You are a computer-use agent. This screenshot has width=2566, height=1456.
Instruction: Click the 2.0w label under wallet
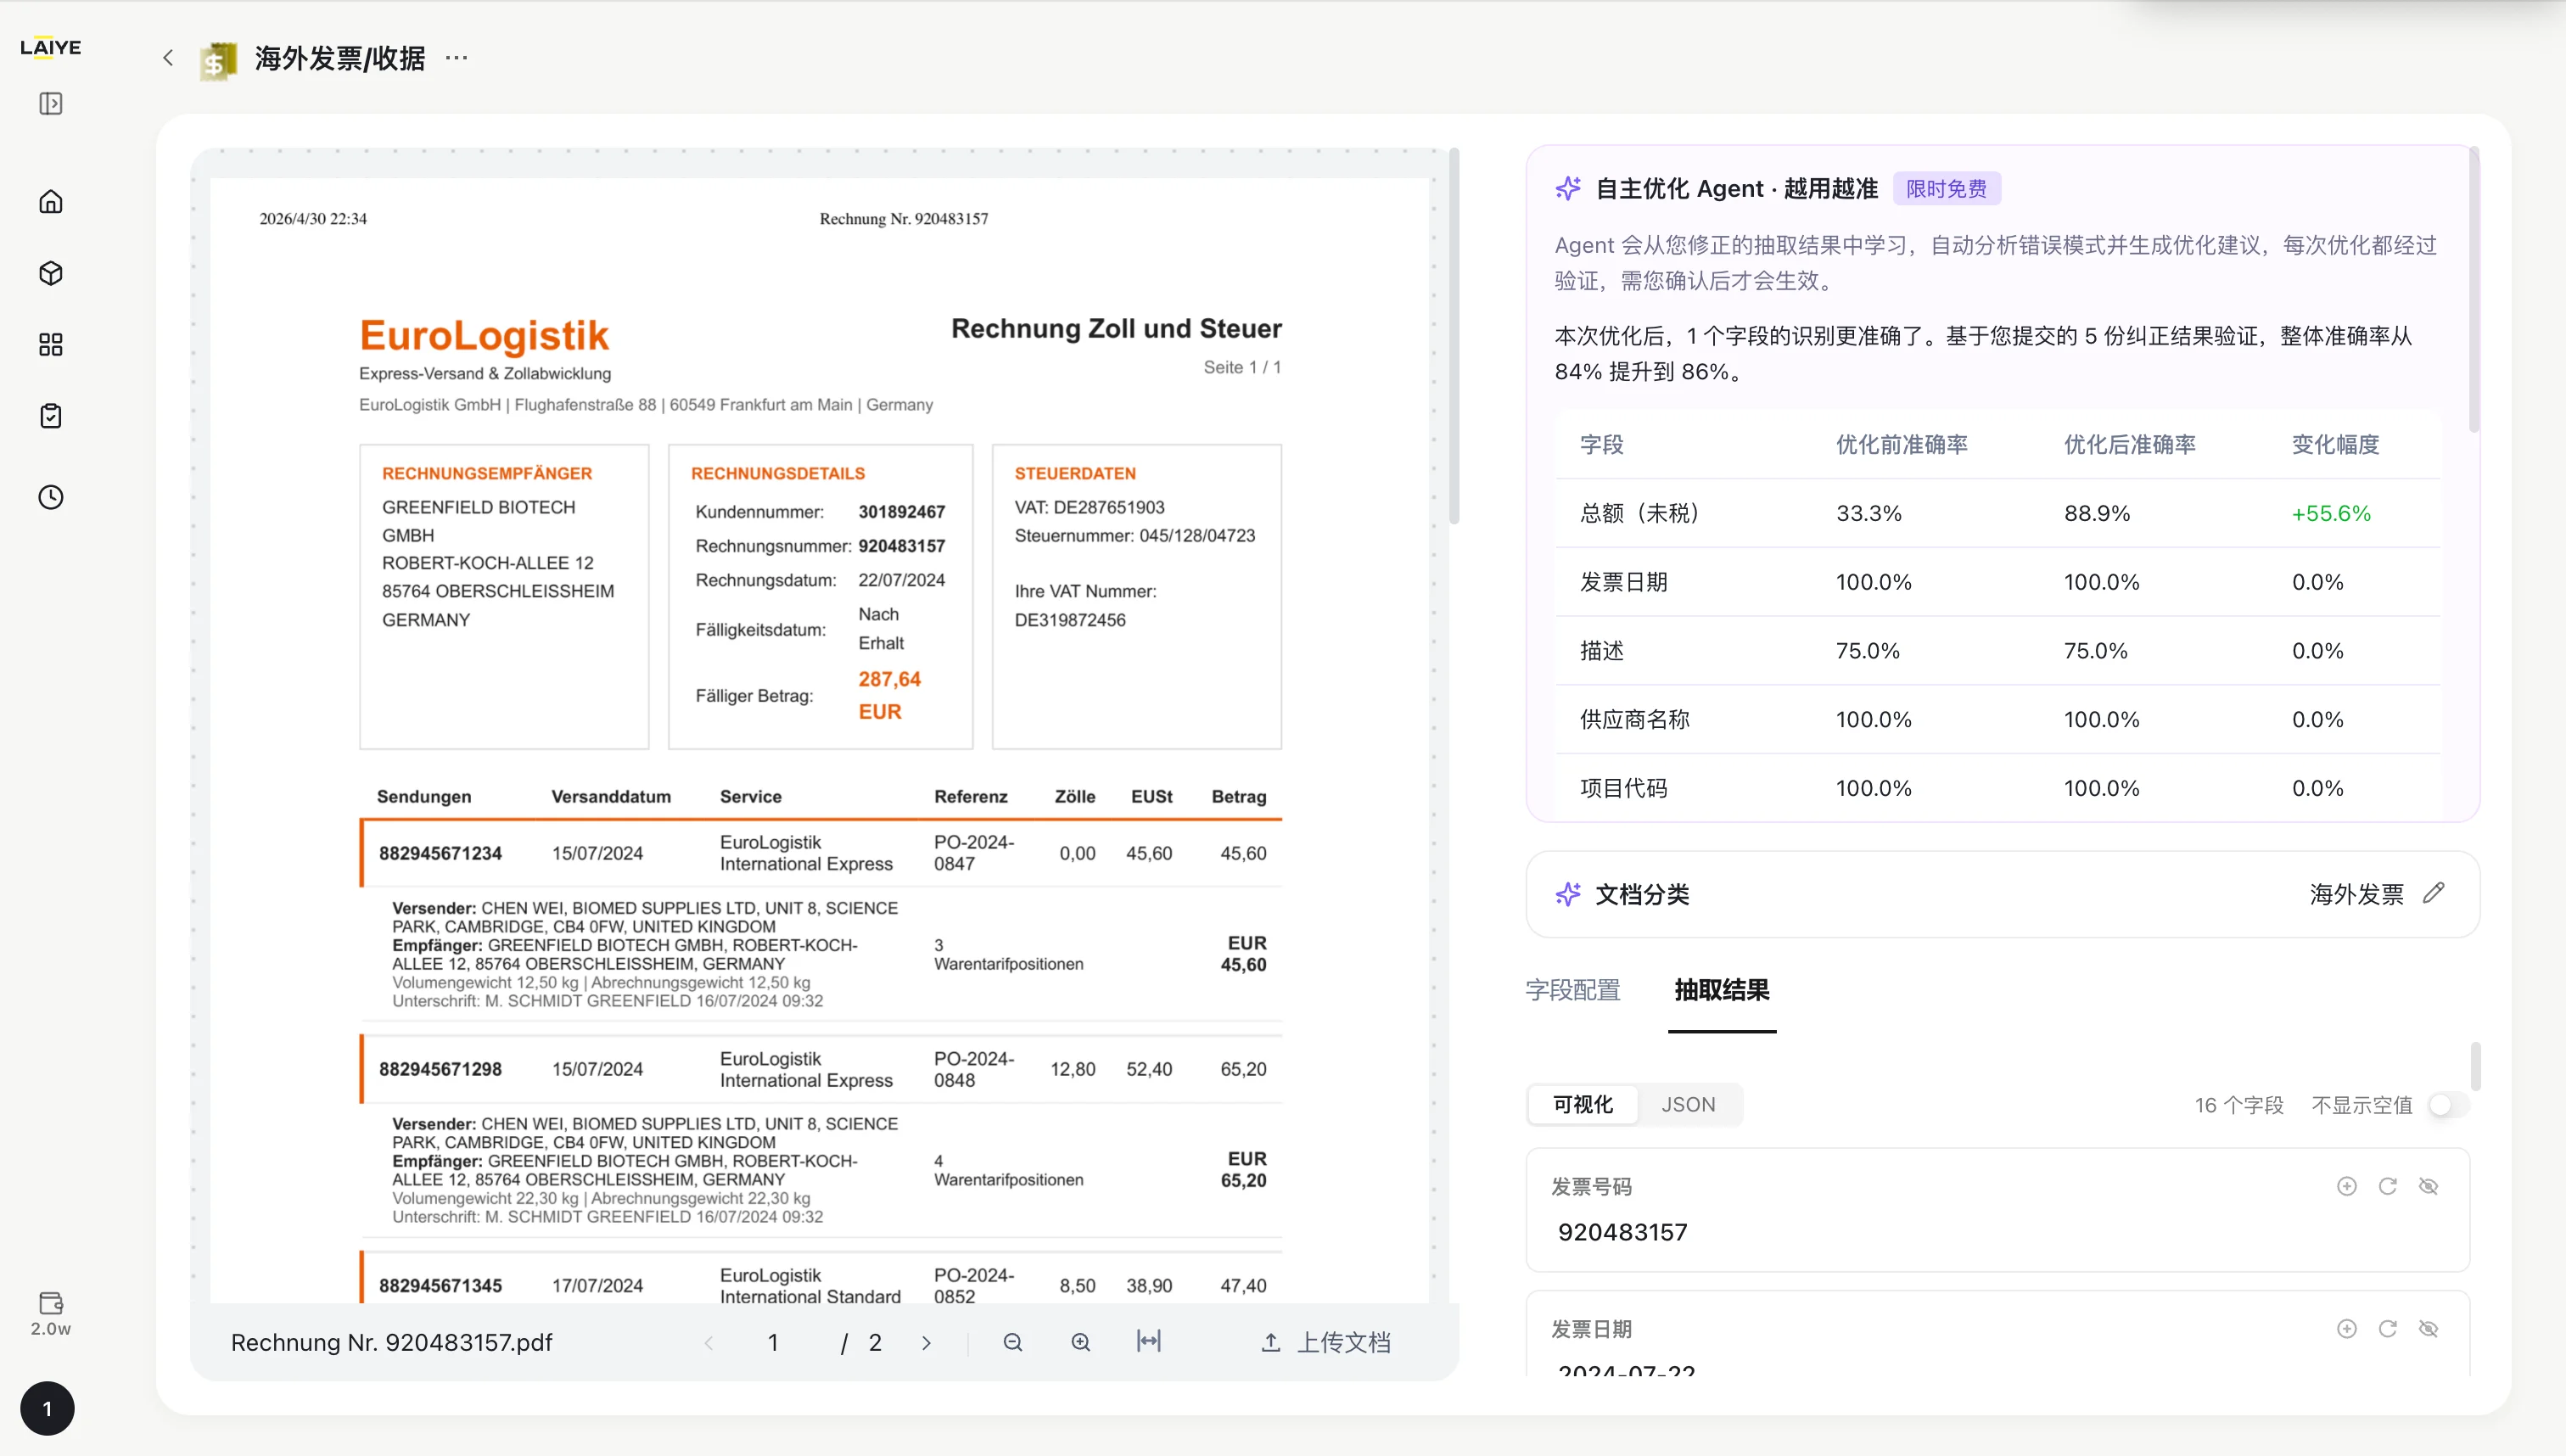point(50,1329)
